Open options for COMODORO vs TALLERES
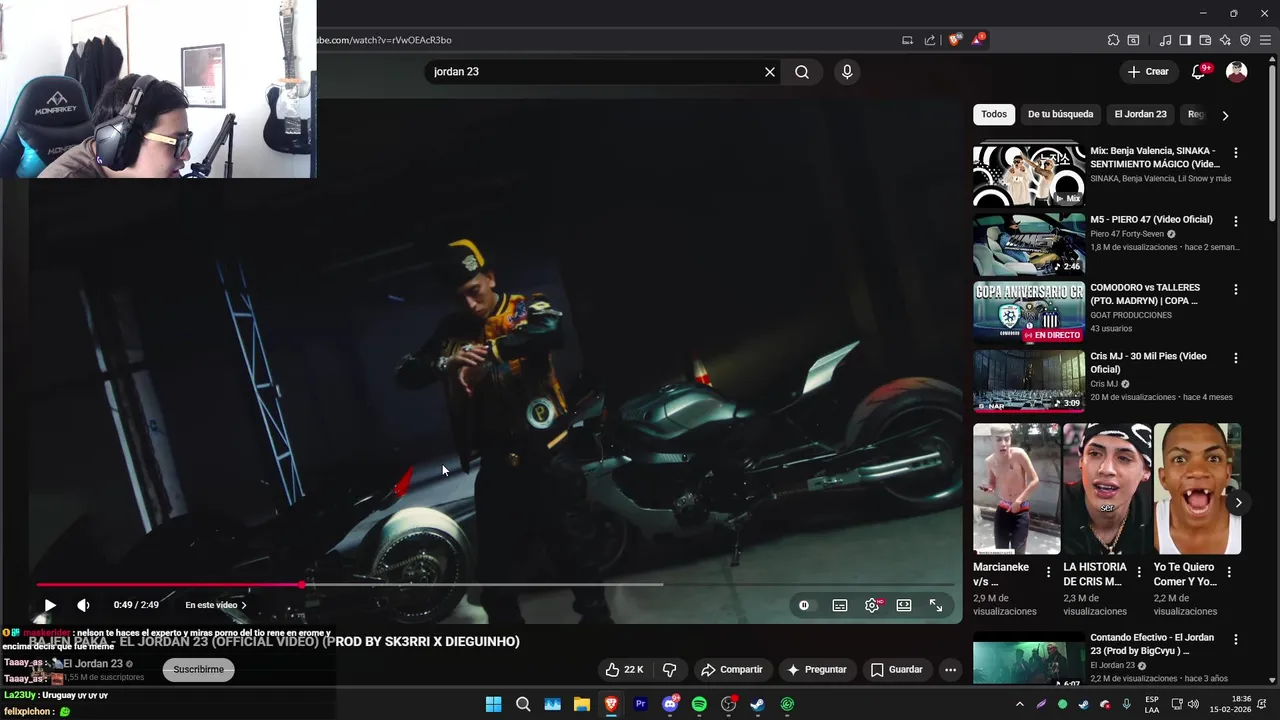 pyautogui.click(x=1236, y=289)
